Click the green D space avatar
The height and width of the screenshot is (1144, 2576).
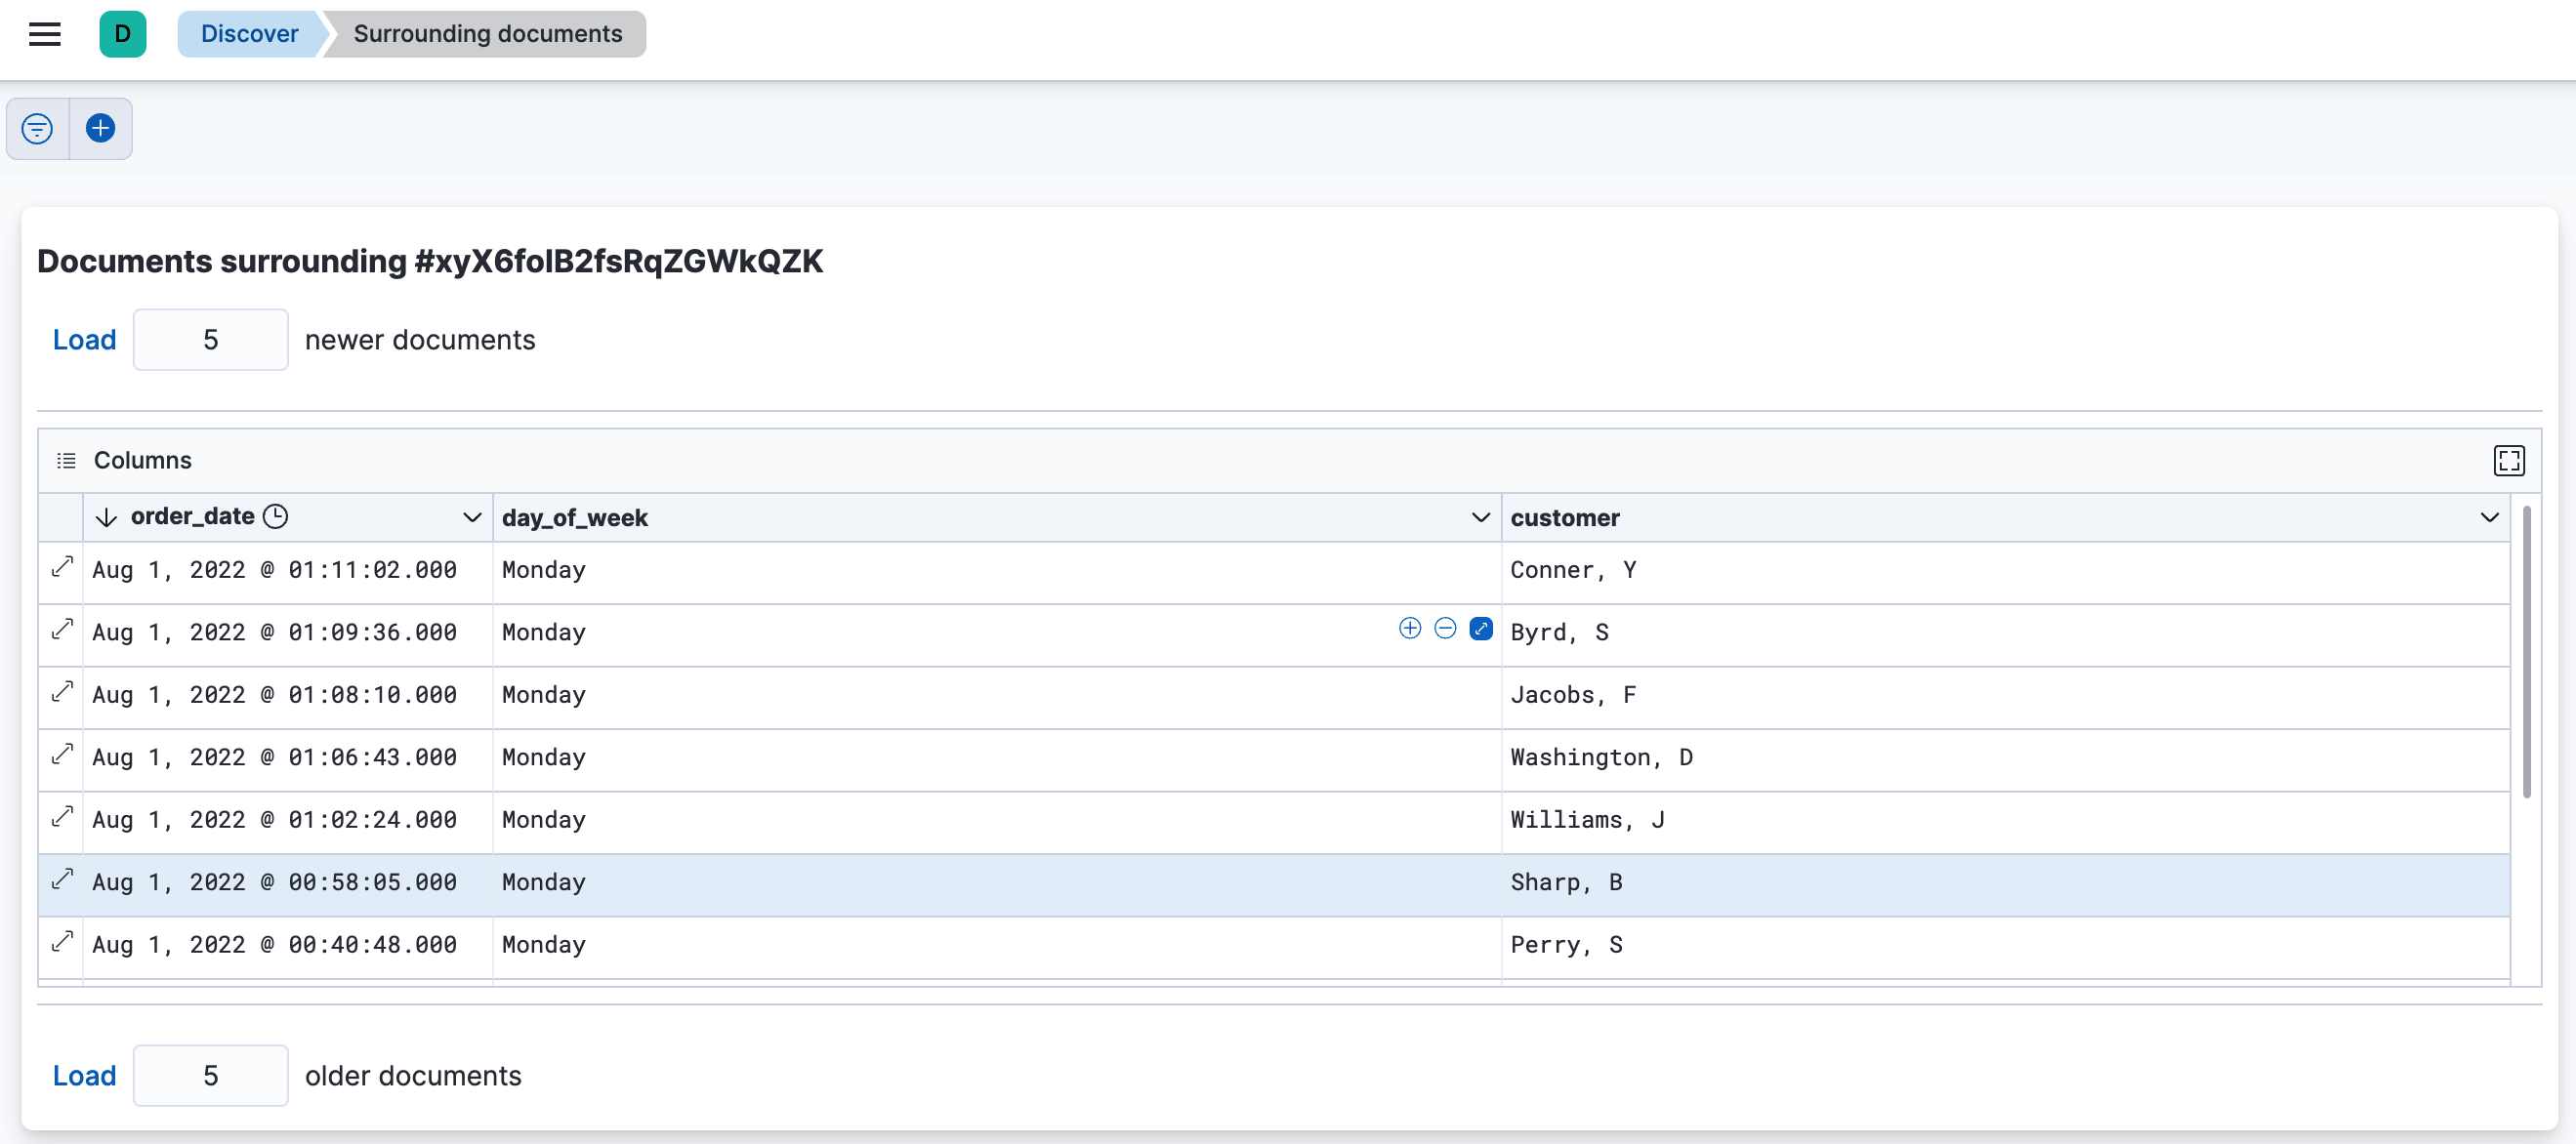(123, 33)
